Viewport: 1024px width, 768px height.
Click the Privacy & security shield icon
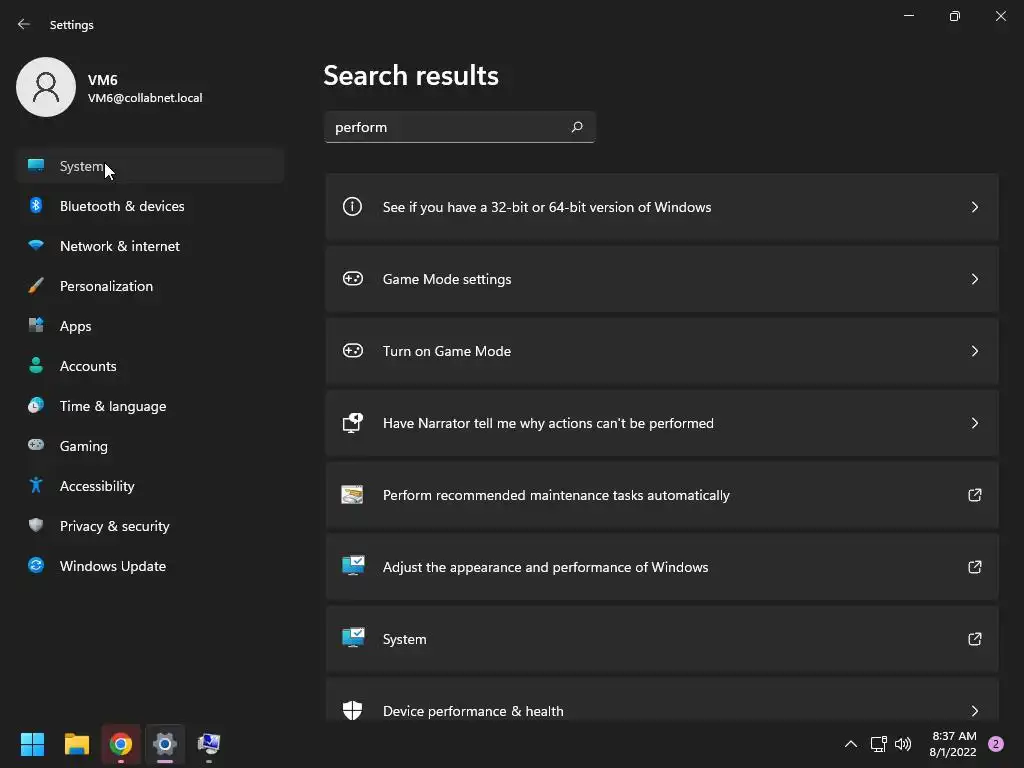tap(36, 526)
